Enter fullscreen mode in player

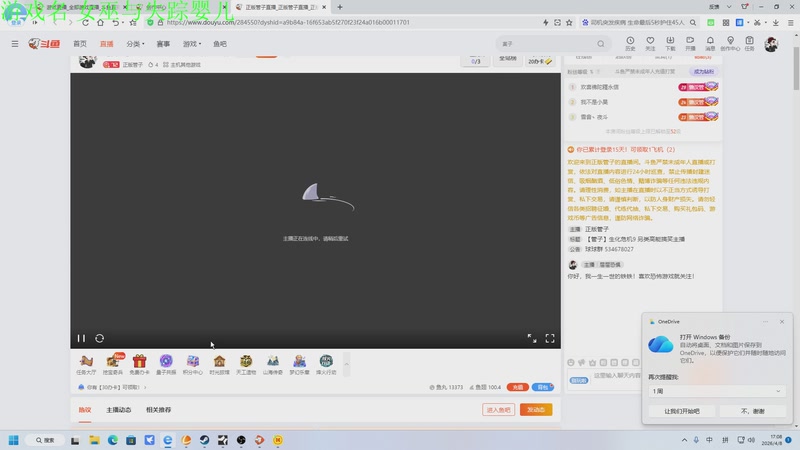[550, 338]
